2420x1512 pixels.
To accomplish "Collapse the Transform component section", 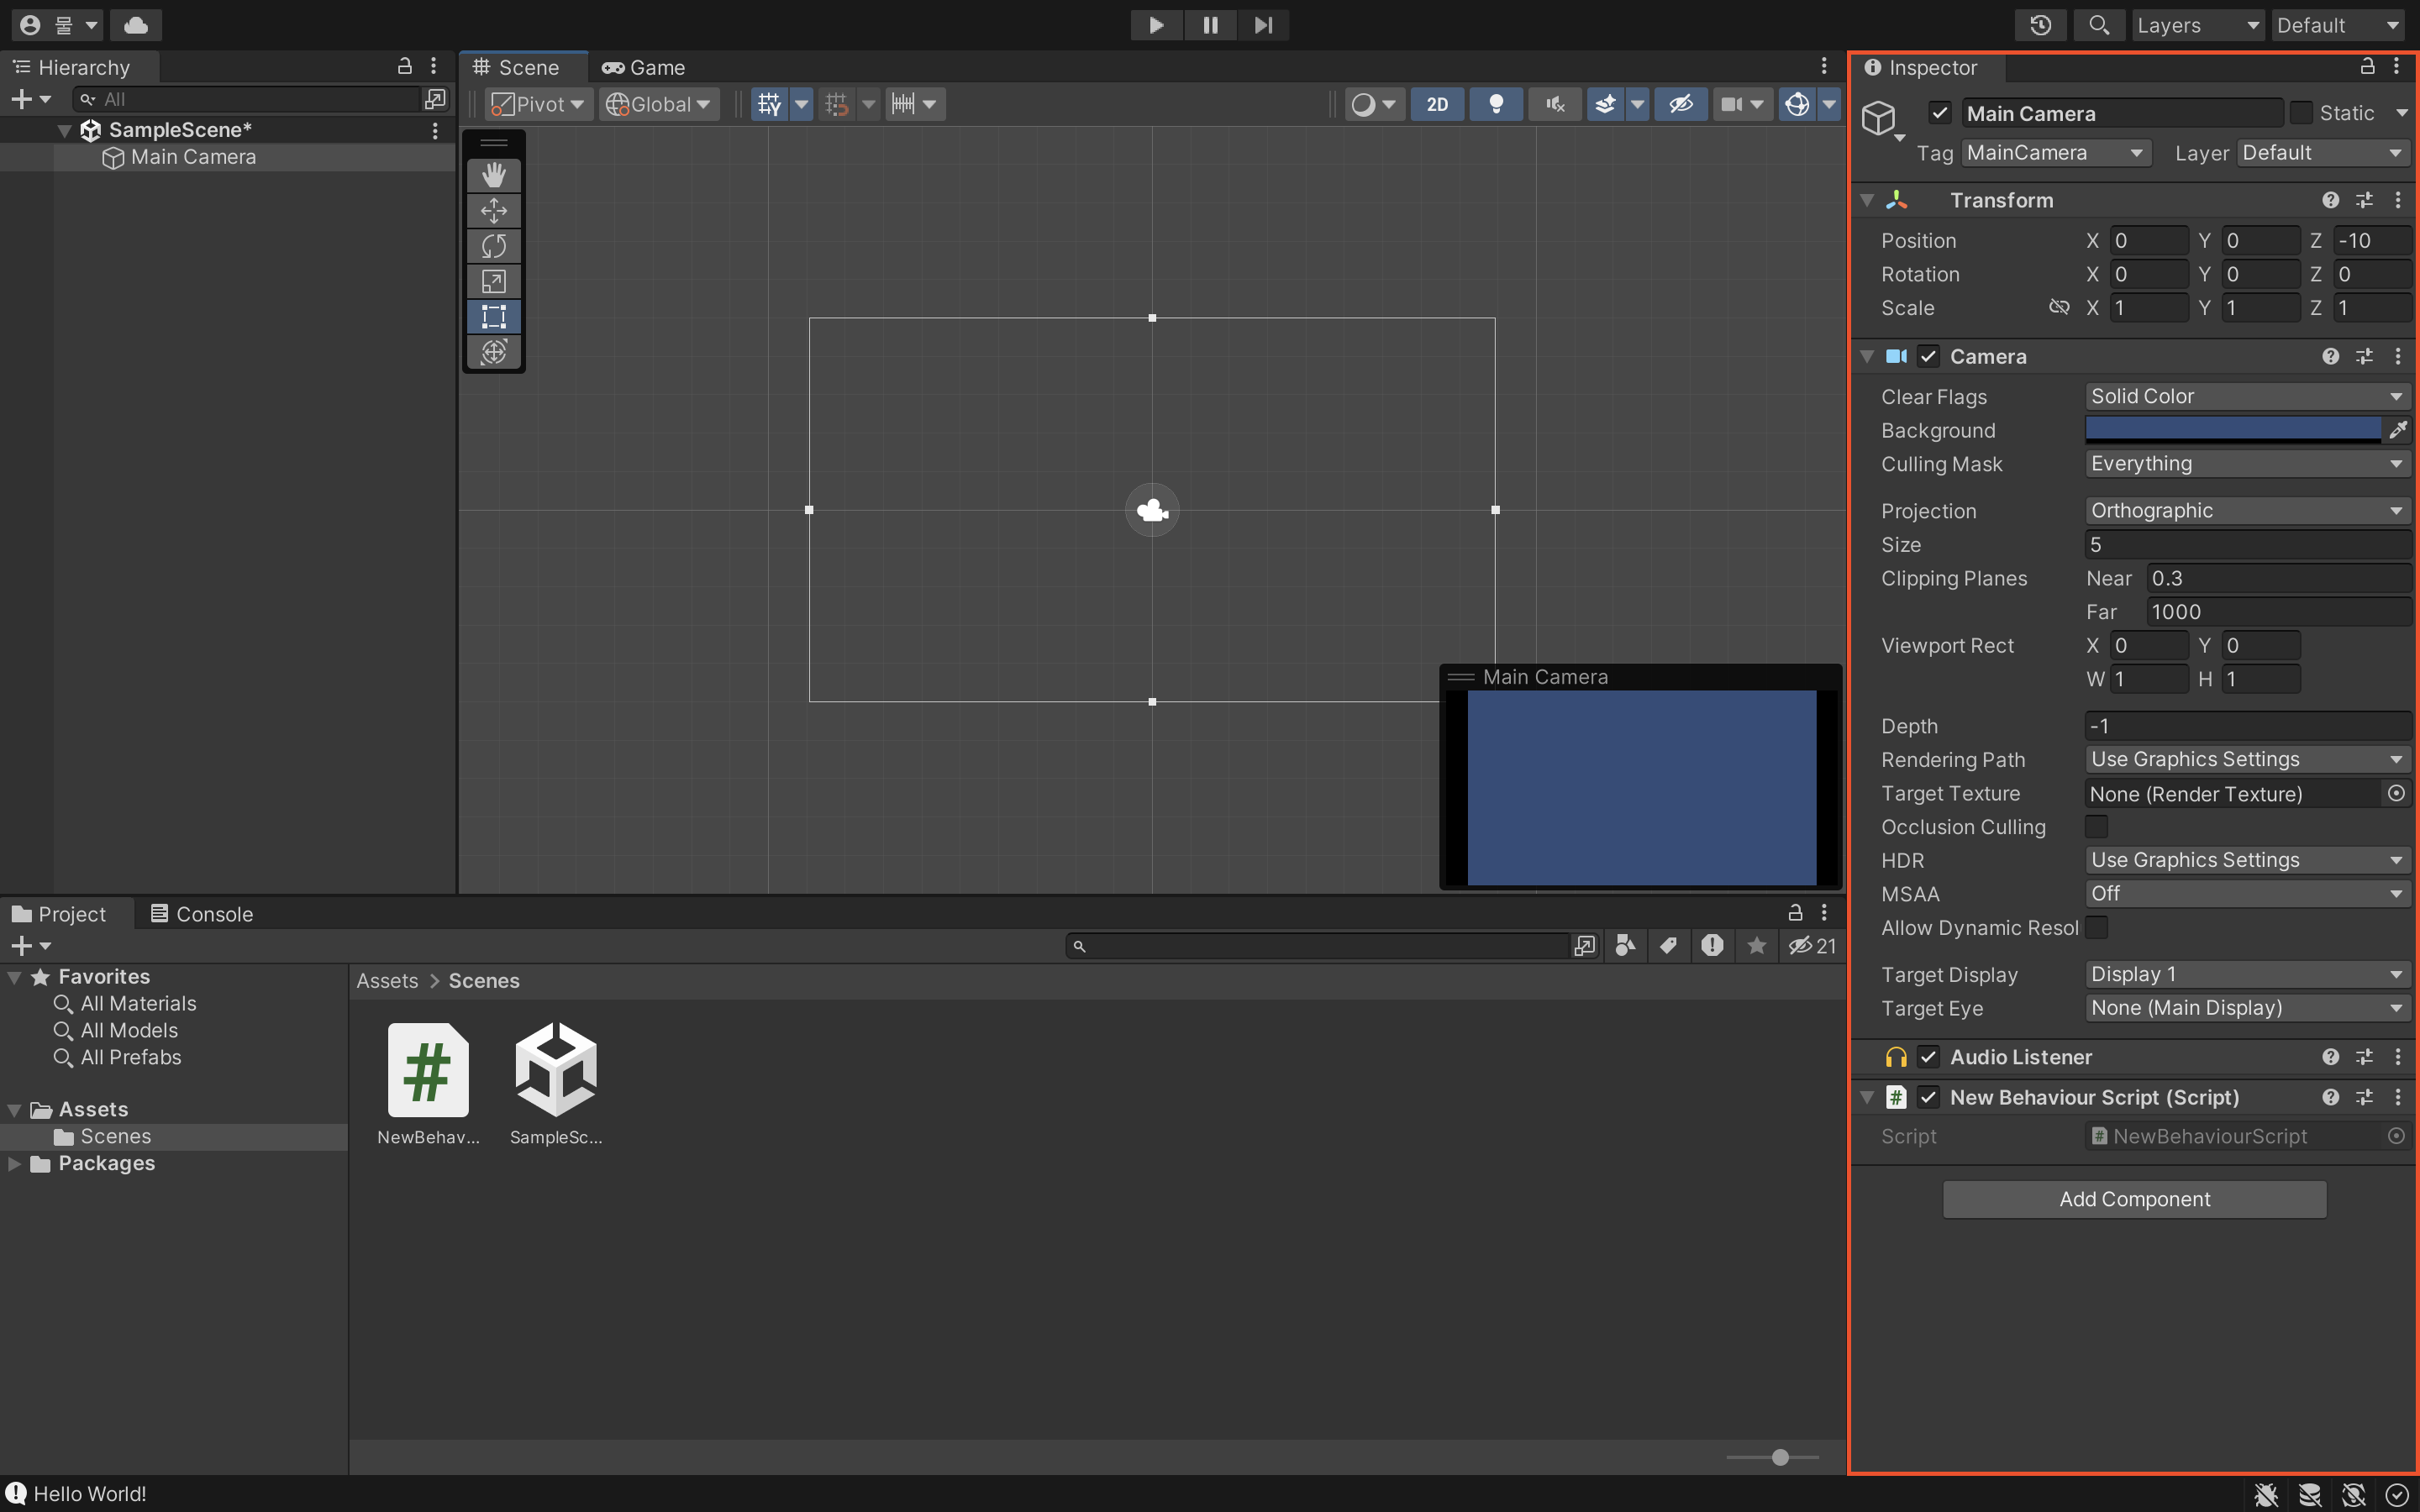I will (x=1867, y=200).
